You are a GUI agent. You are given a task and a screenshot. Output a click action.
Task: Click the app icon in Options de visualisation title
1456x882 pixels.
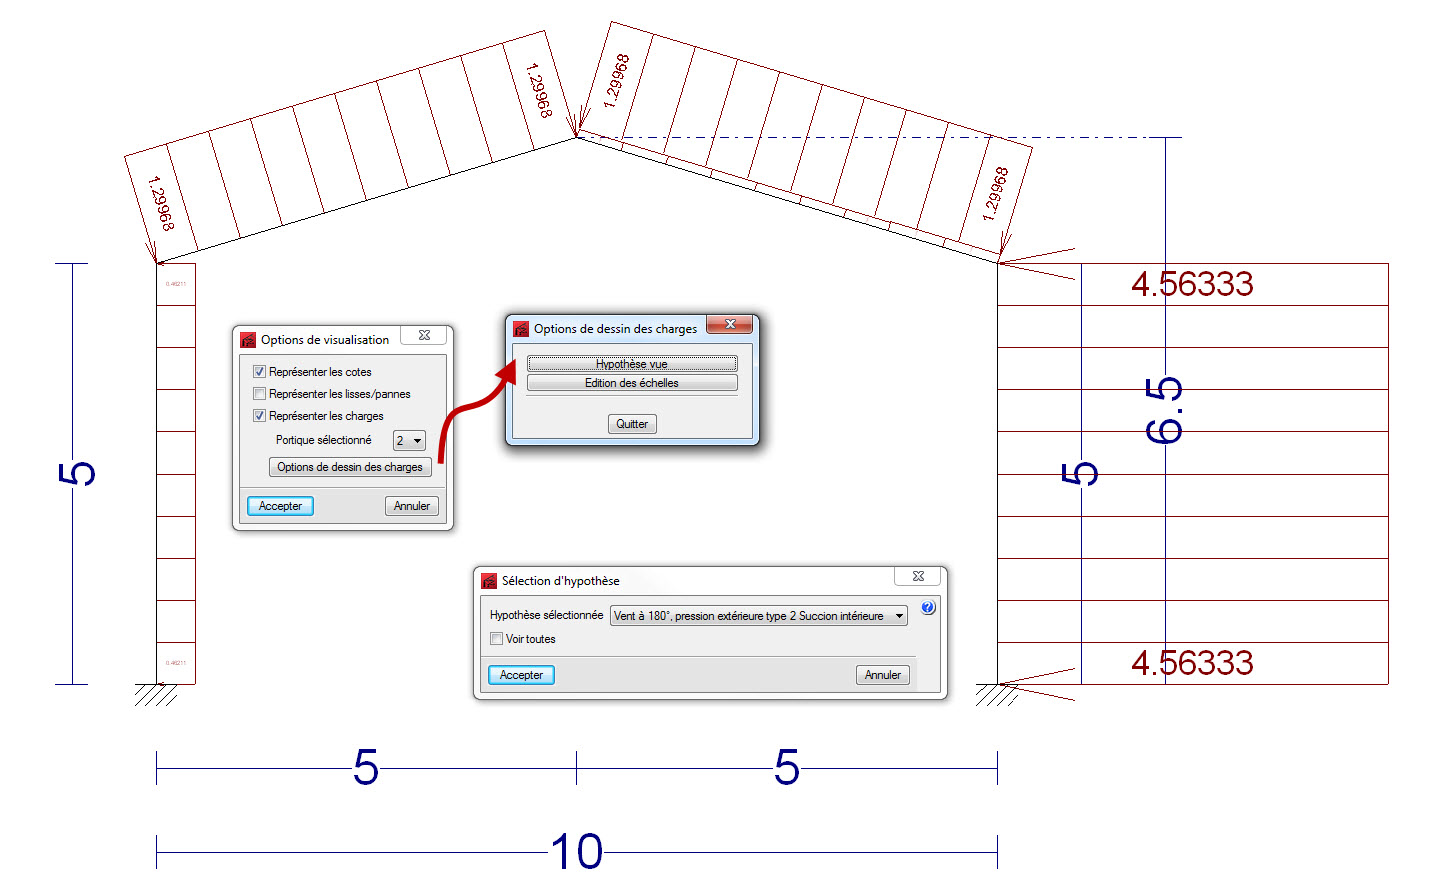coord(248,340)
